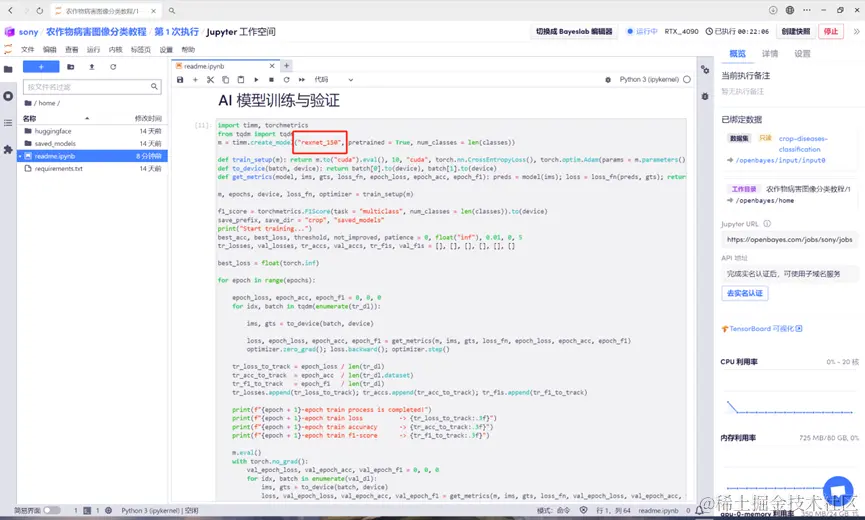Copy the selected cell
Viewport: 865px width, 520px height.
click(x=225, y=79)
